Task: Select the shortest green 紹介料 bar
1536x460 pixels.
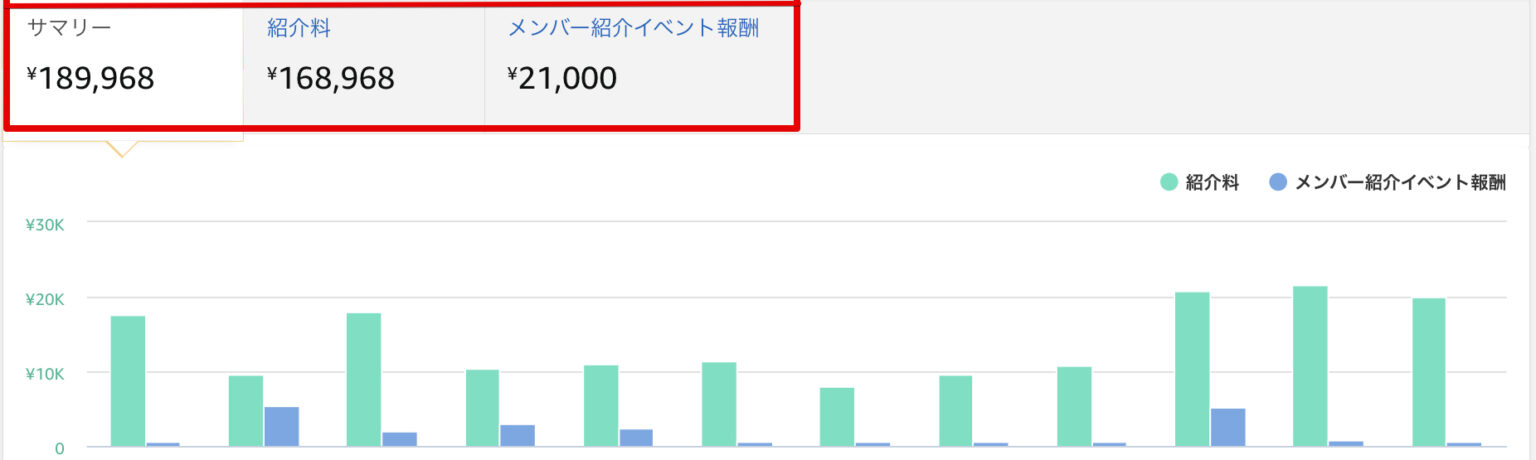Action: pyautogui.click(x=837, y=416)
